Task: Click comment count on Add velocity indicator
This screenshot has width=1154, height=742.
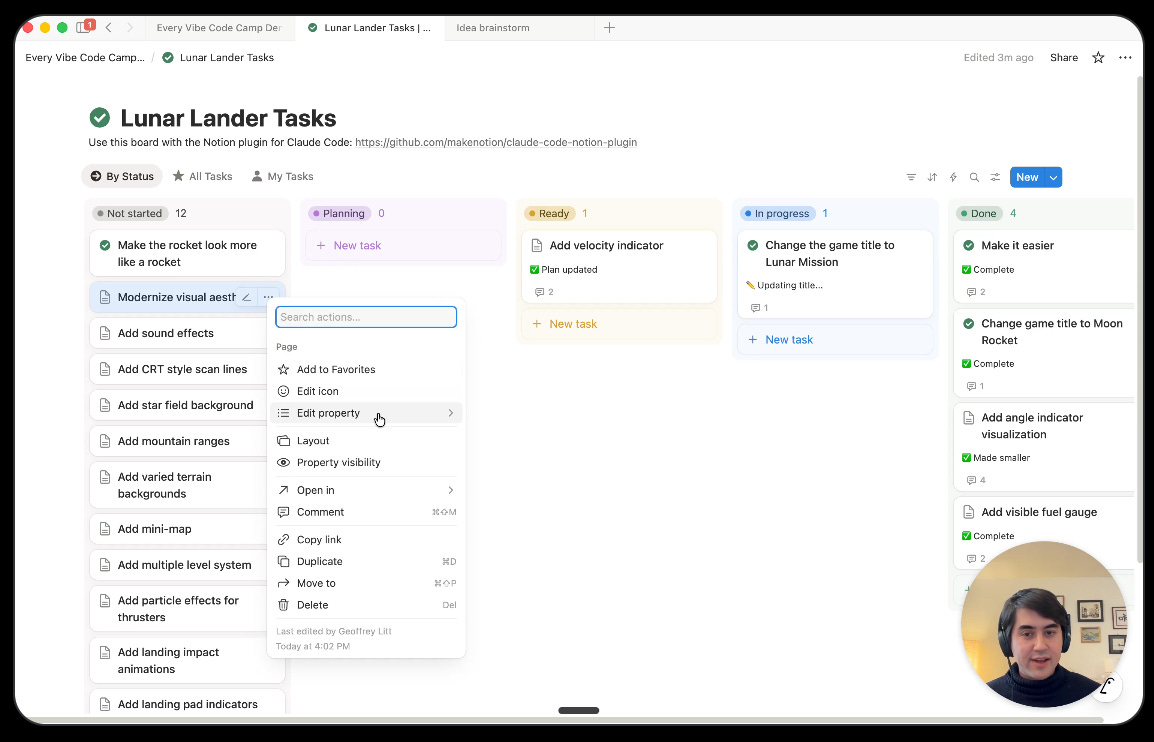Action: point(545,292)
